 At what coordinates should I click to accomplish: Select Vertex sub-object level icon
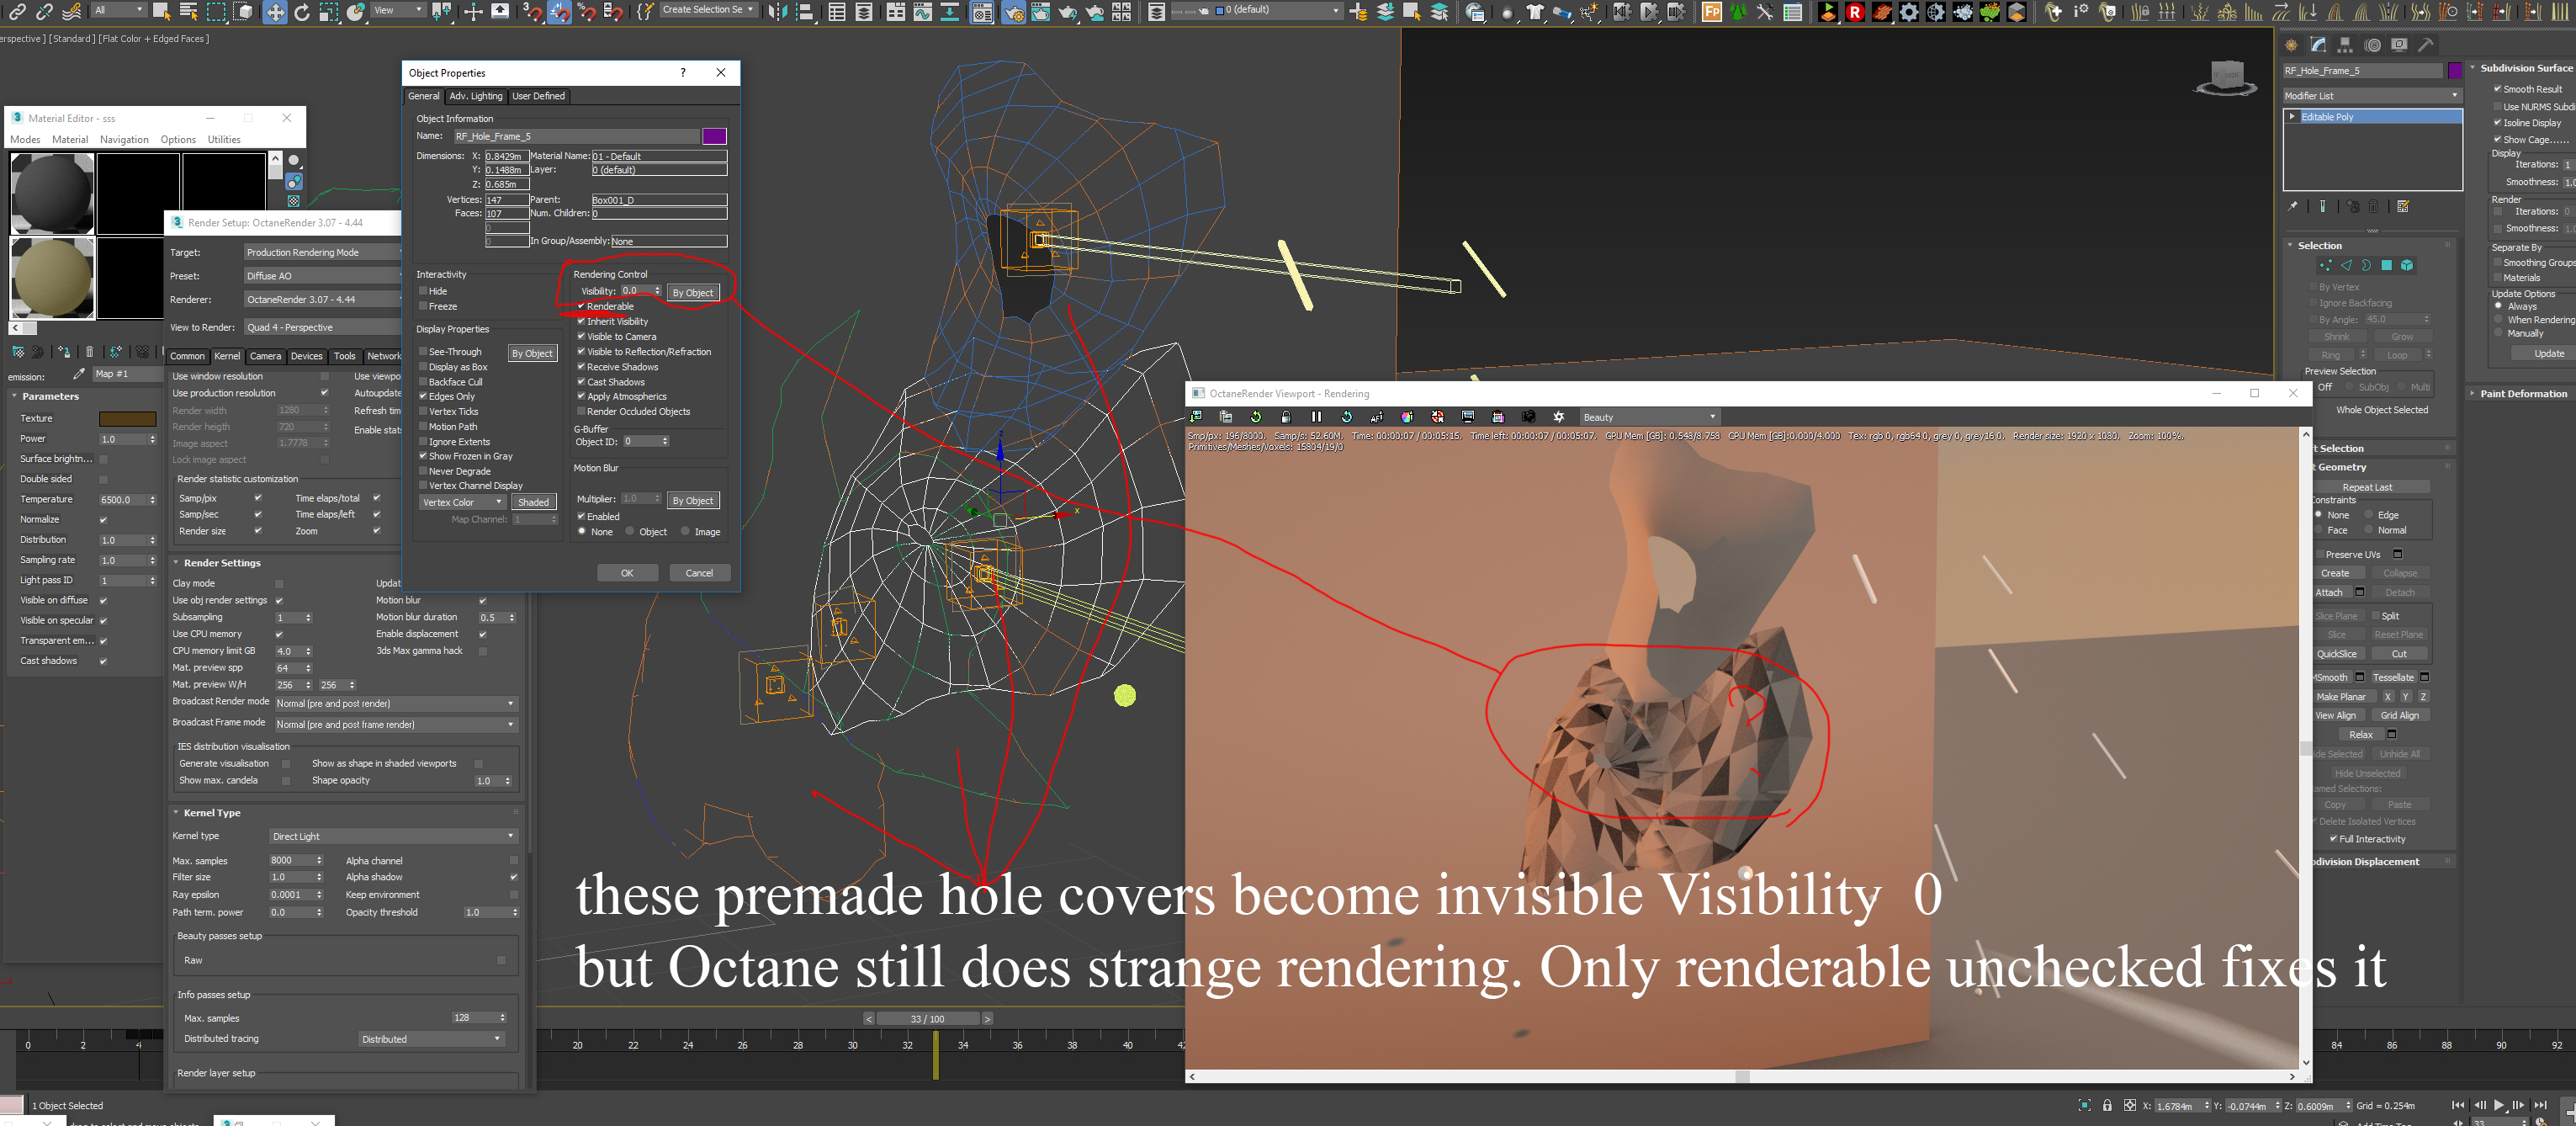click(x=2325, y=265)
